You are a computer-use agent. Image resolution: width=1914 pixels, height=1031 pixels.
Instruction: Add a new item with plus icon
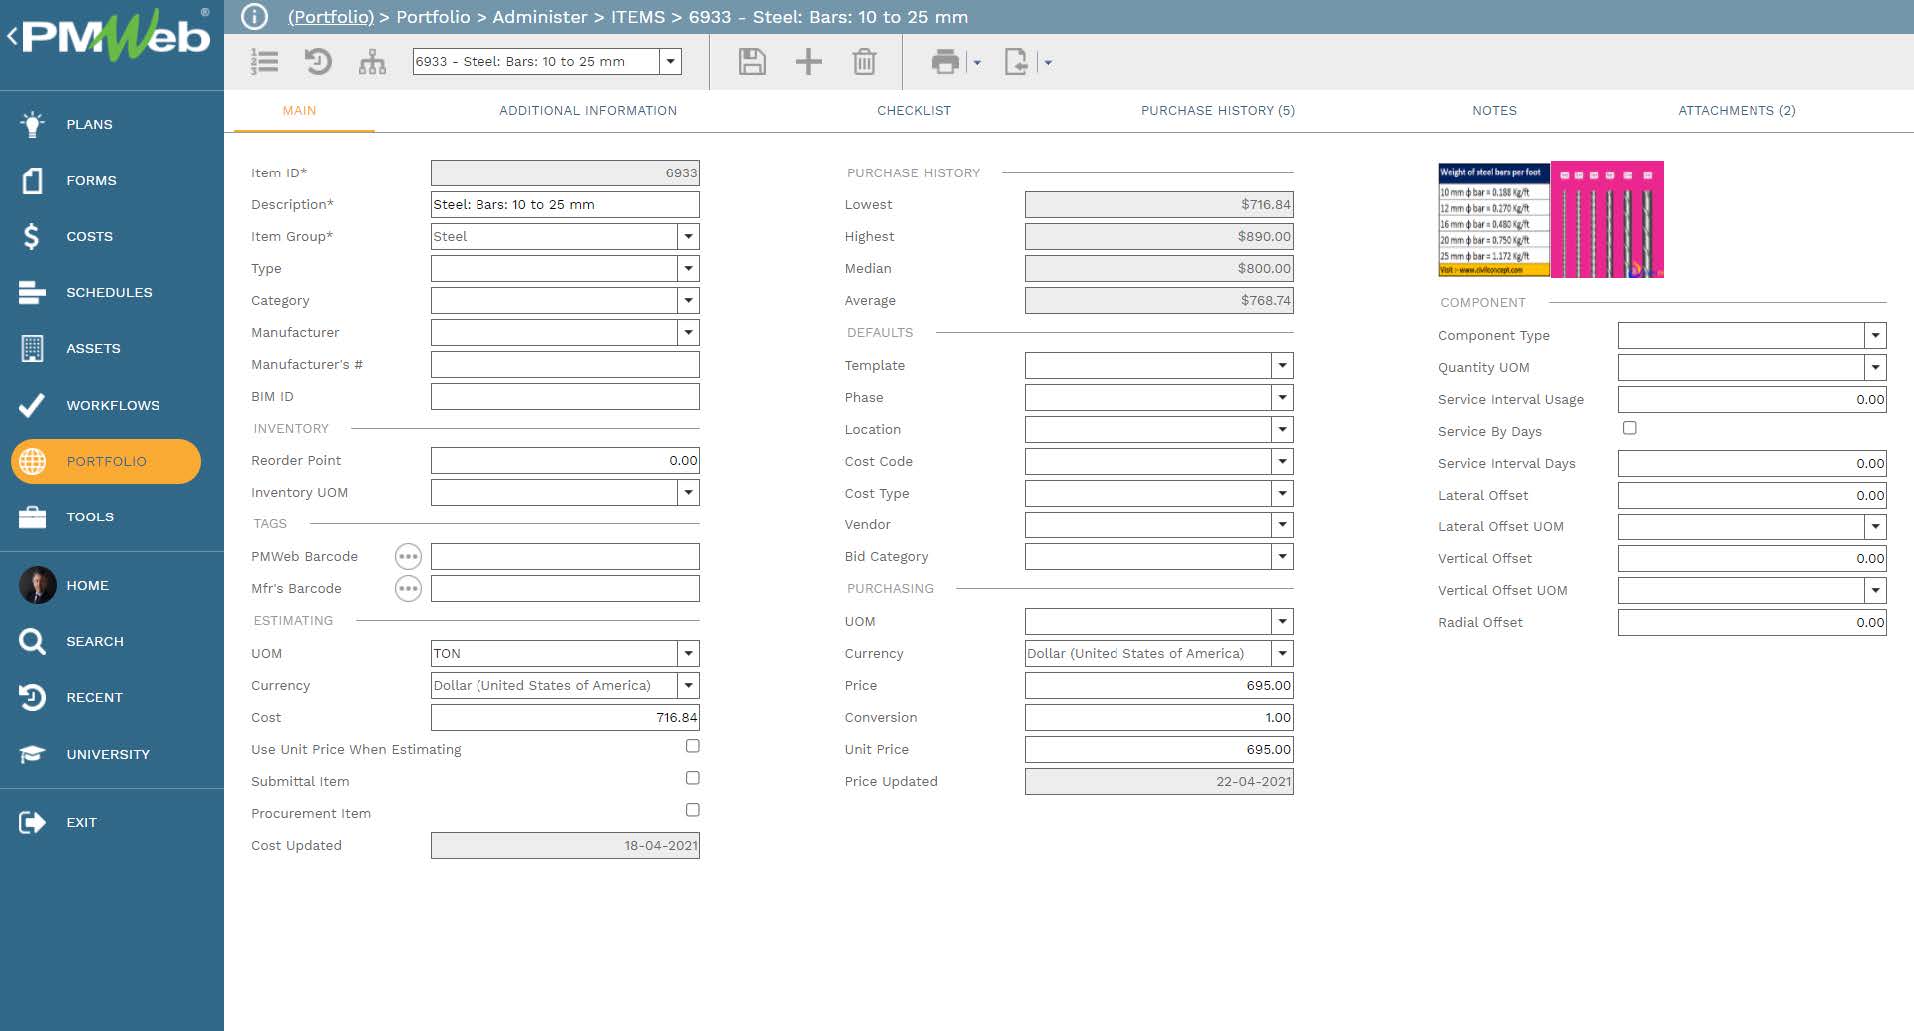point(808,62)
